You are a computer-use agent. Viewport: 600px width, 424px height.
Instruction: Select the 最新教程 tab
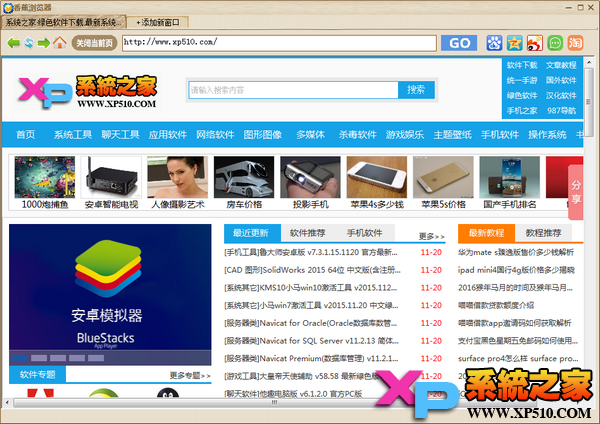coord(486,233)
